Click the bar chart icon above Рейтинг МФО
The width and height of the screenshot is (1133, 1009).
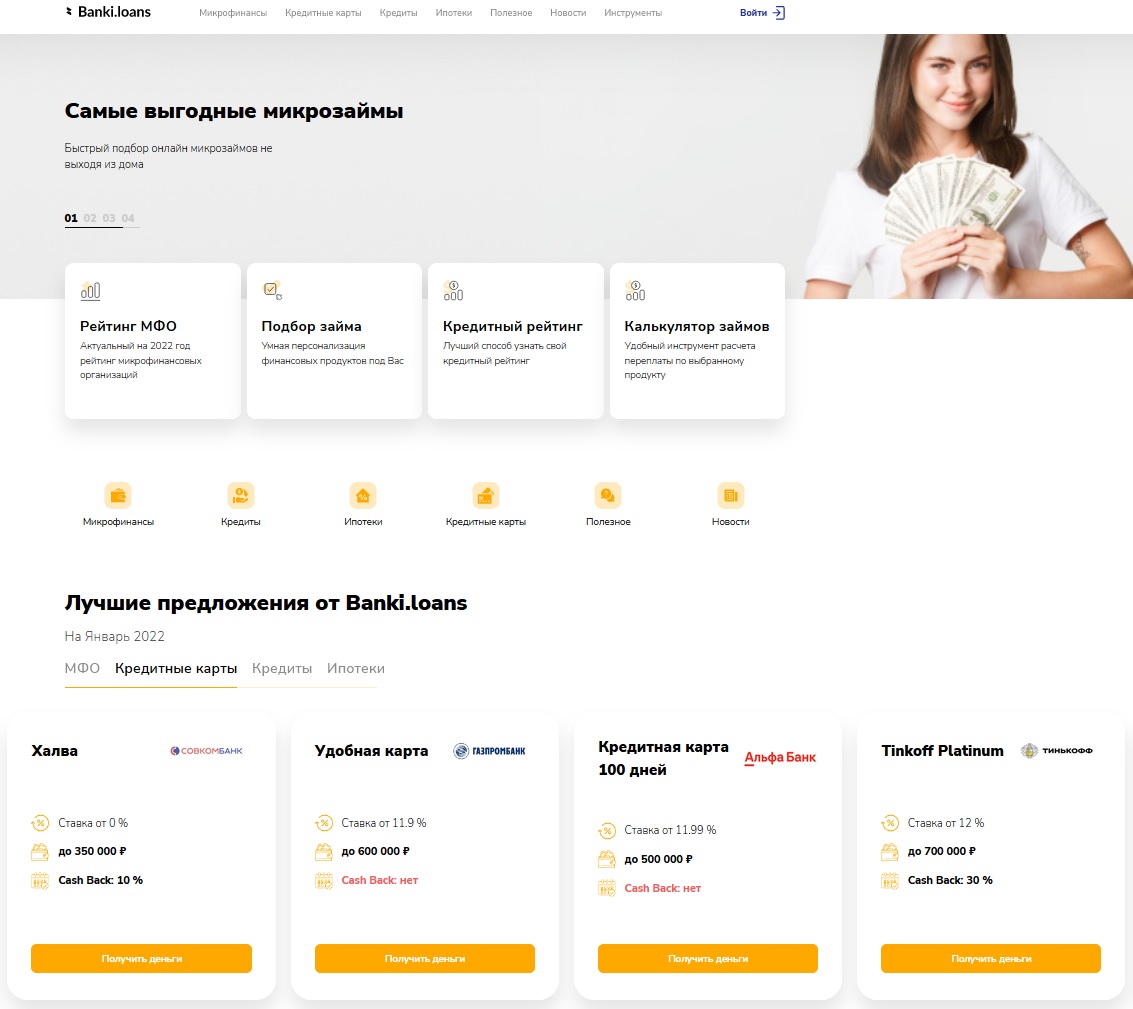[x=90, y=291]
